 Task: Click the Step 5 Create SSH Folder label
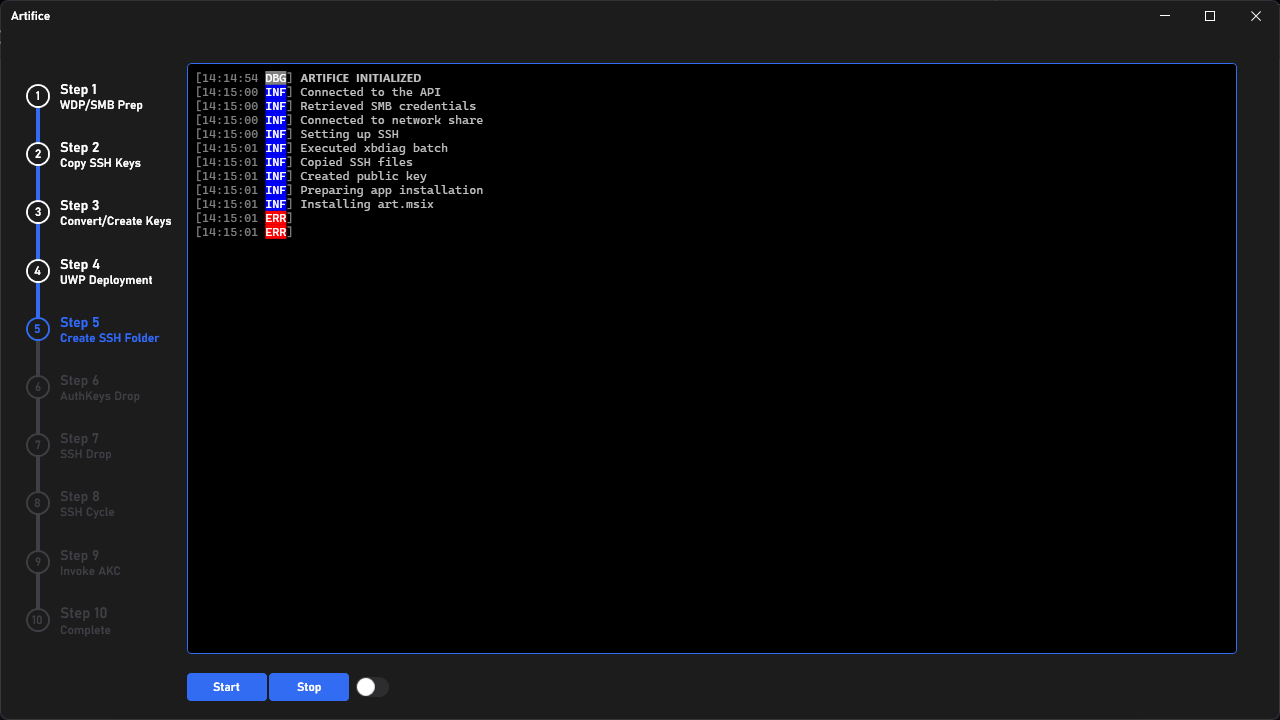109,330
